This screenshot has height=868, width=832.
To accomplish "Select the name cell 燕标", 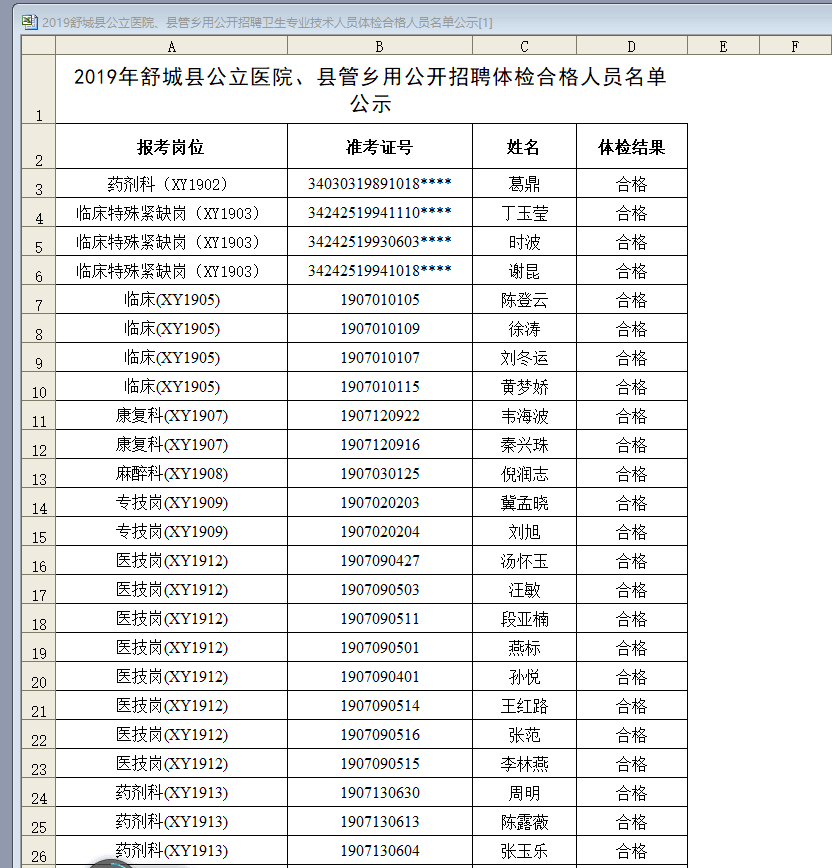I will (524, 648).
